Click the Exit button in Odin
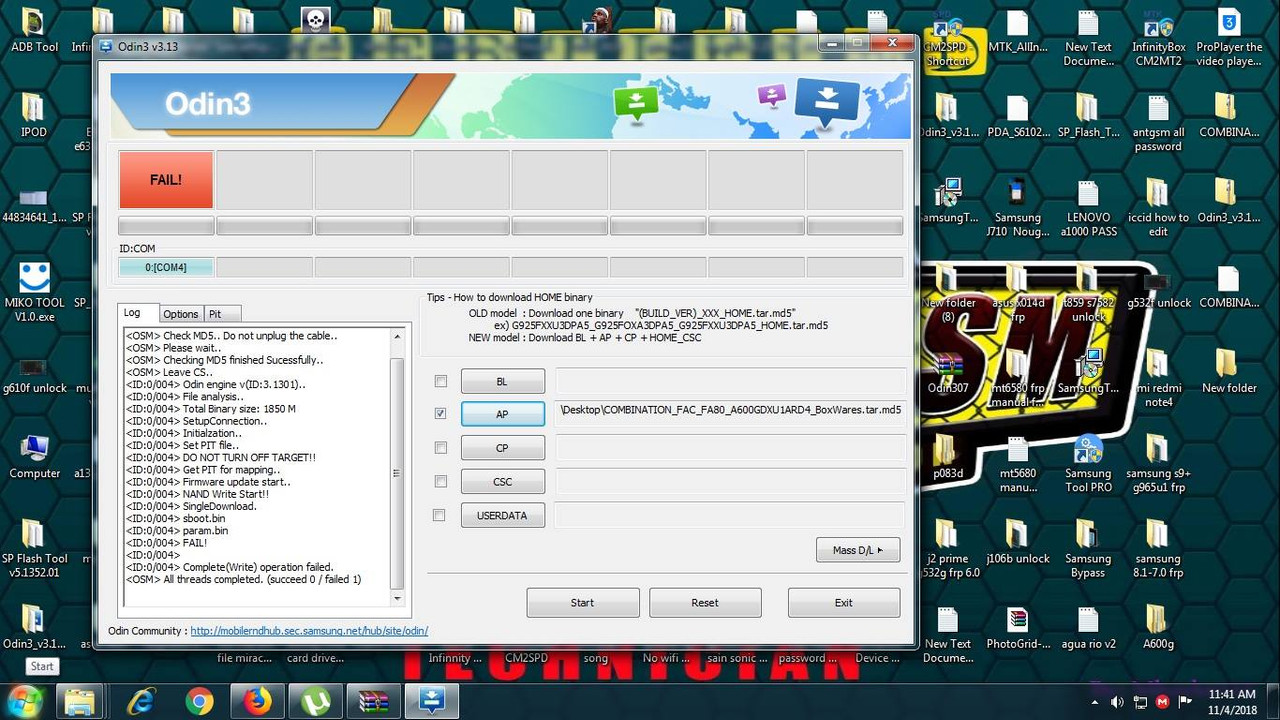This screenshot has width=1280, height=720. click(844, 602)
